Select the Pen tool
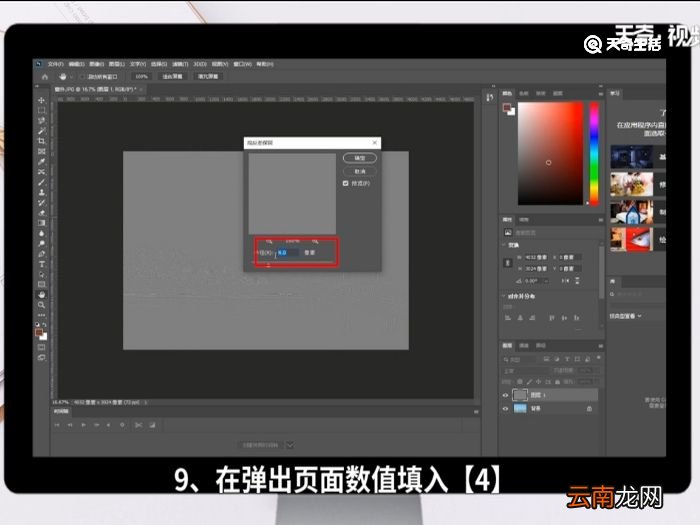Image resolution: width=700 pixels, height=525 pixels. 41,254
